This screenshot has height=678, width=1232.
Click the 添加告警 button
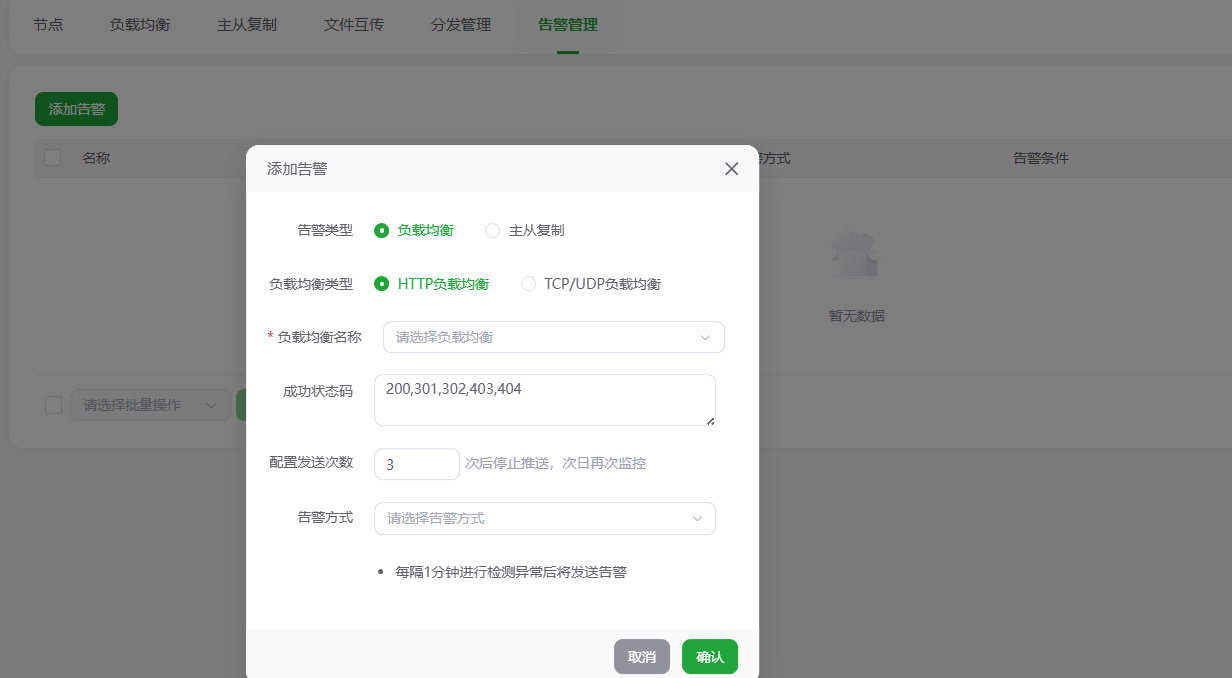75,108
